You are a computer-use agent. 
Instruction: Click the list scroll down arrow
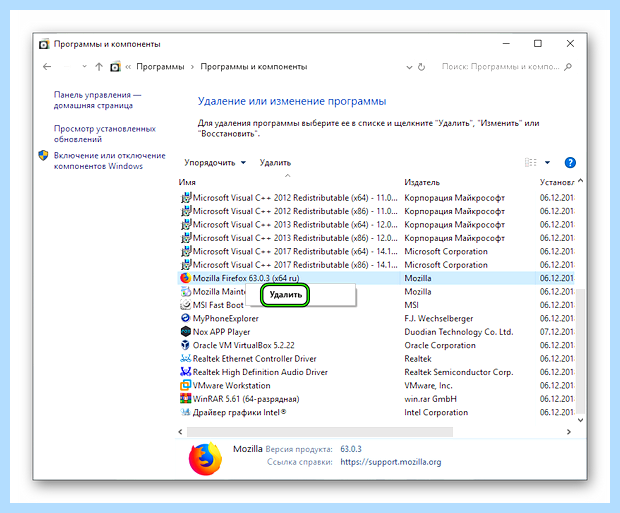click(580, 420)
